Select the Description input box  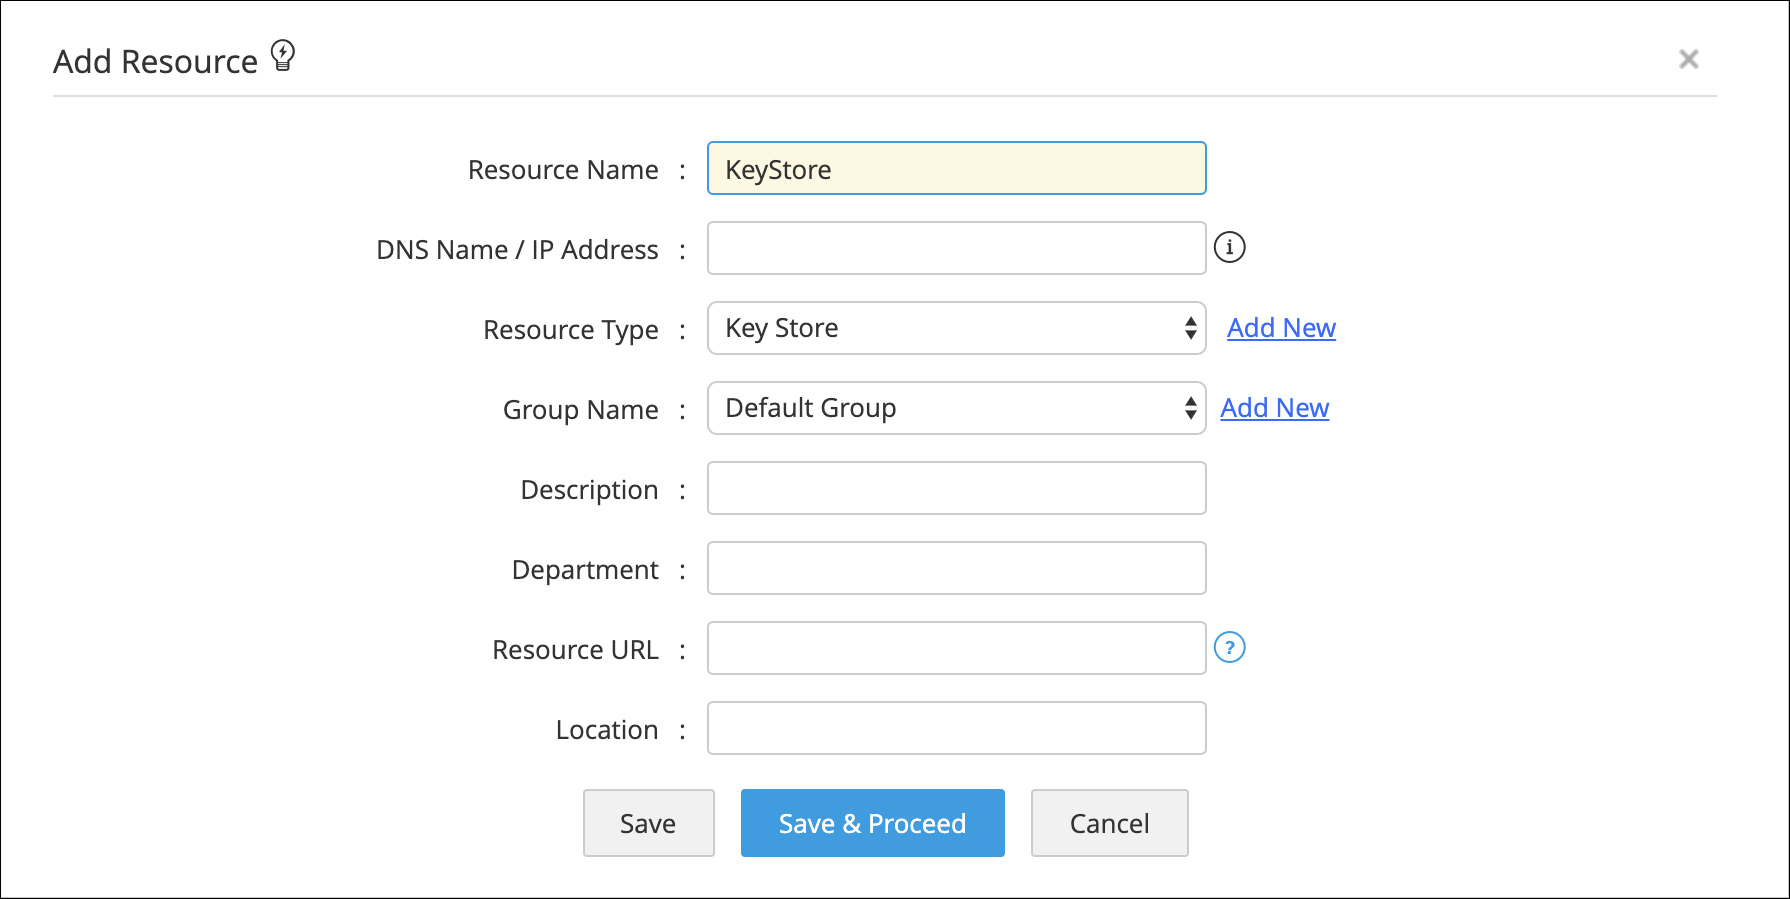tap(956, 488)
